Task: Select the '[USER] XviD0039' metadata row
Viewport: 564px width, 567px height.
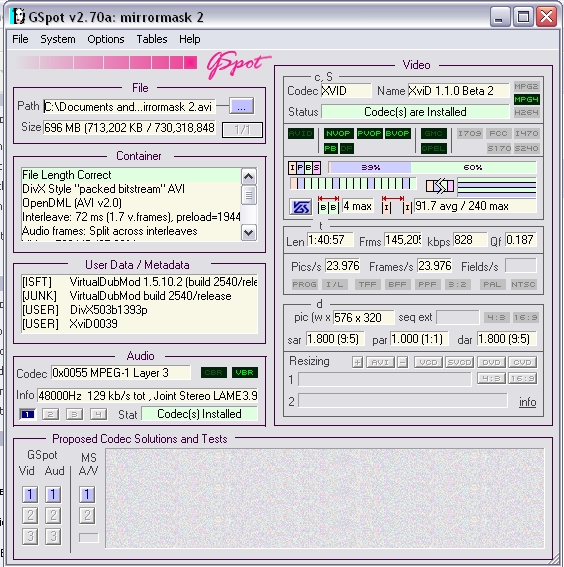Action: click(139, 324)
